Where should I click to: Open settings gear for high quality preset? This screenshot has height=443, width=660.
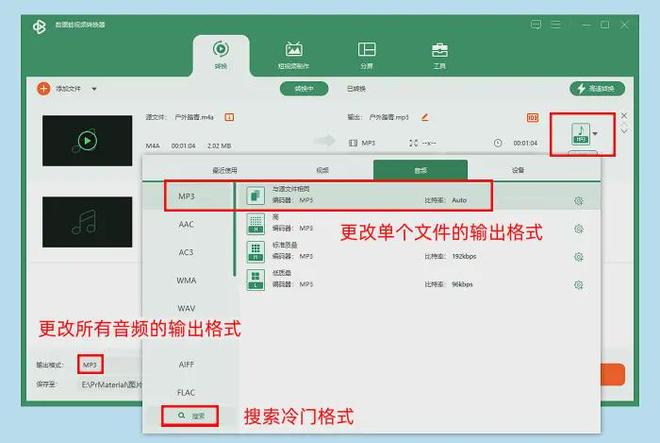pos(579,229)
